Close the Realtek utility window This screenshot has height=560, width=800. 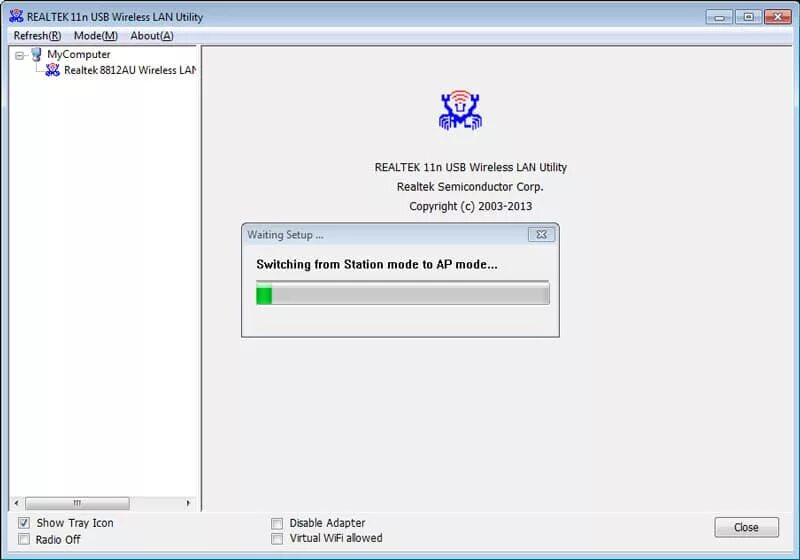click(x=778, y=17)
